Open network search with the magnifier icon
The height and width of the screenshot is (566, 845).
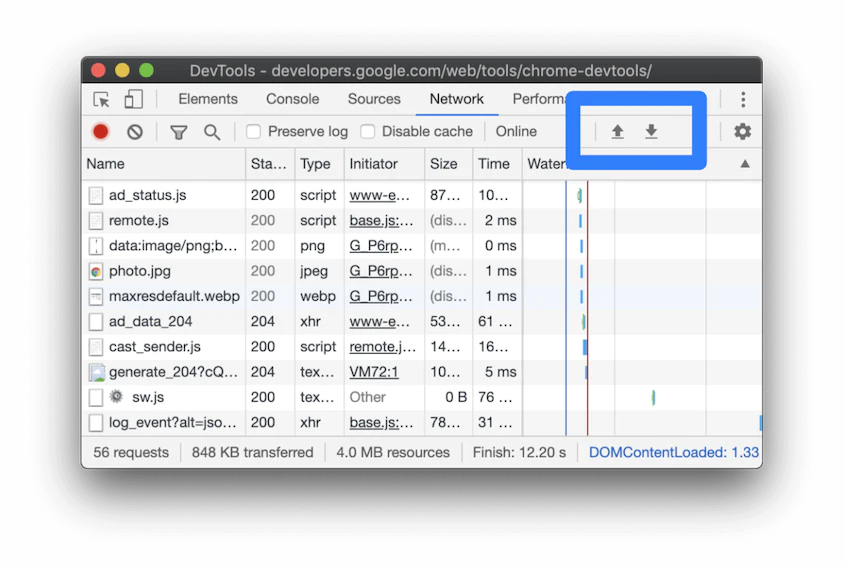[212, 132]
